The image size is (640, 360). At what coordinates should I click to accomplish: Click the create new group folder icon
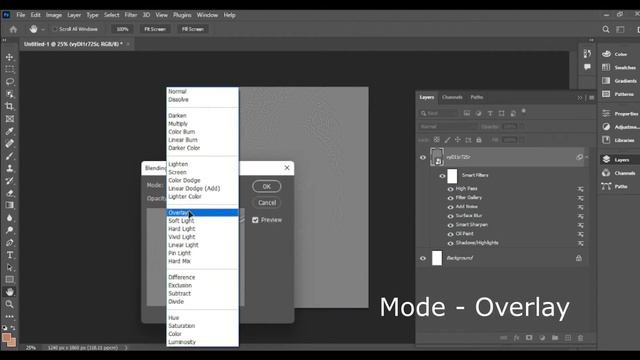(x=555, y=338)
